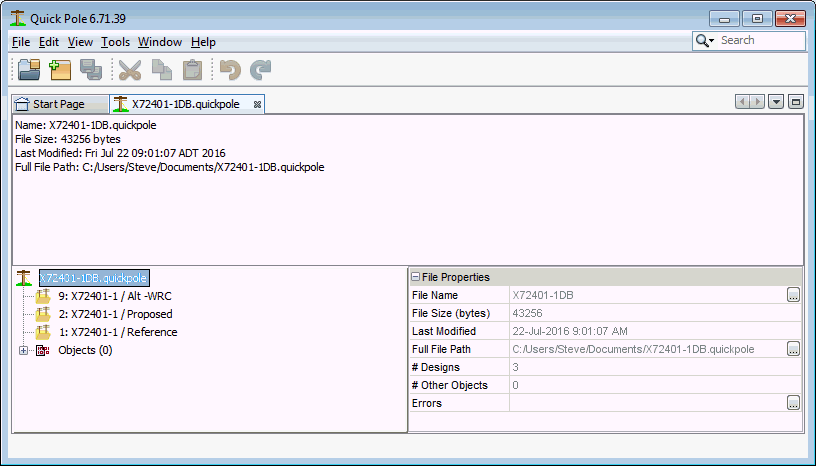Select the X72401-1DB.quickpole tab
Image resolution: width=816 pixels, height=466 pixels.
[185, 104]
